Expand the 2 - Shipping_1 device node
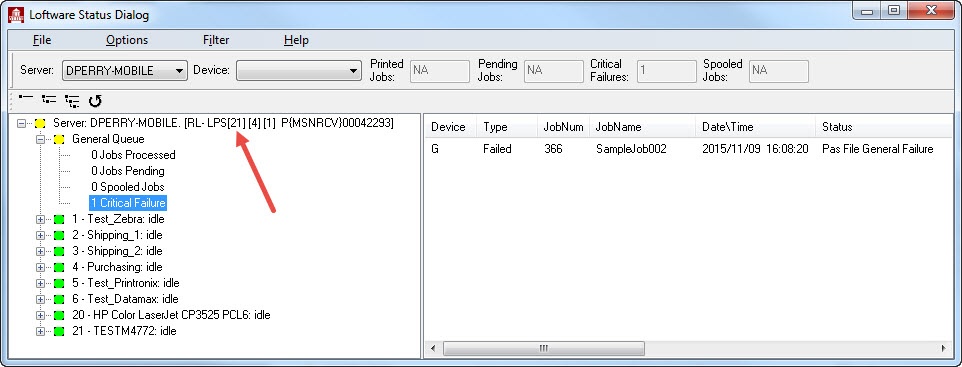962x367 pixels. (40, 235)
